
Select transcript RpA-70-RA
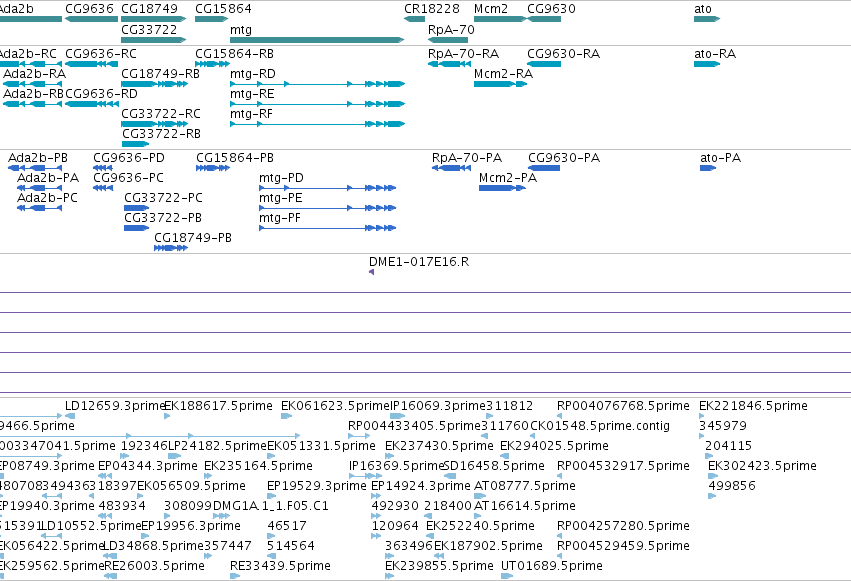(449, 64)
